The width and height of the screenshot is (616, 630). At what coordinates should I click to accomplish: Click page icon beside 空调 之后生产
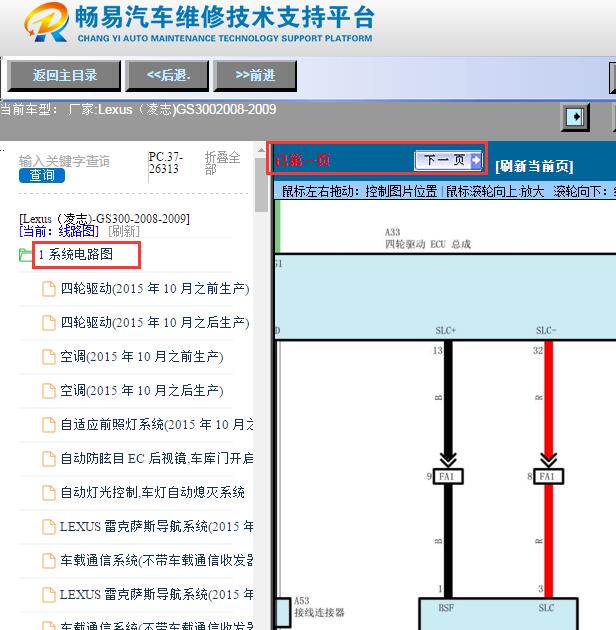pyautogui.click(x=49, y=391)
